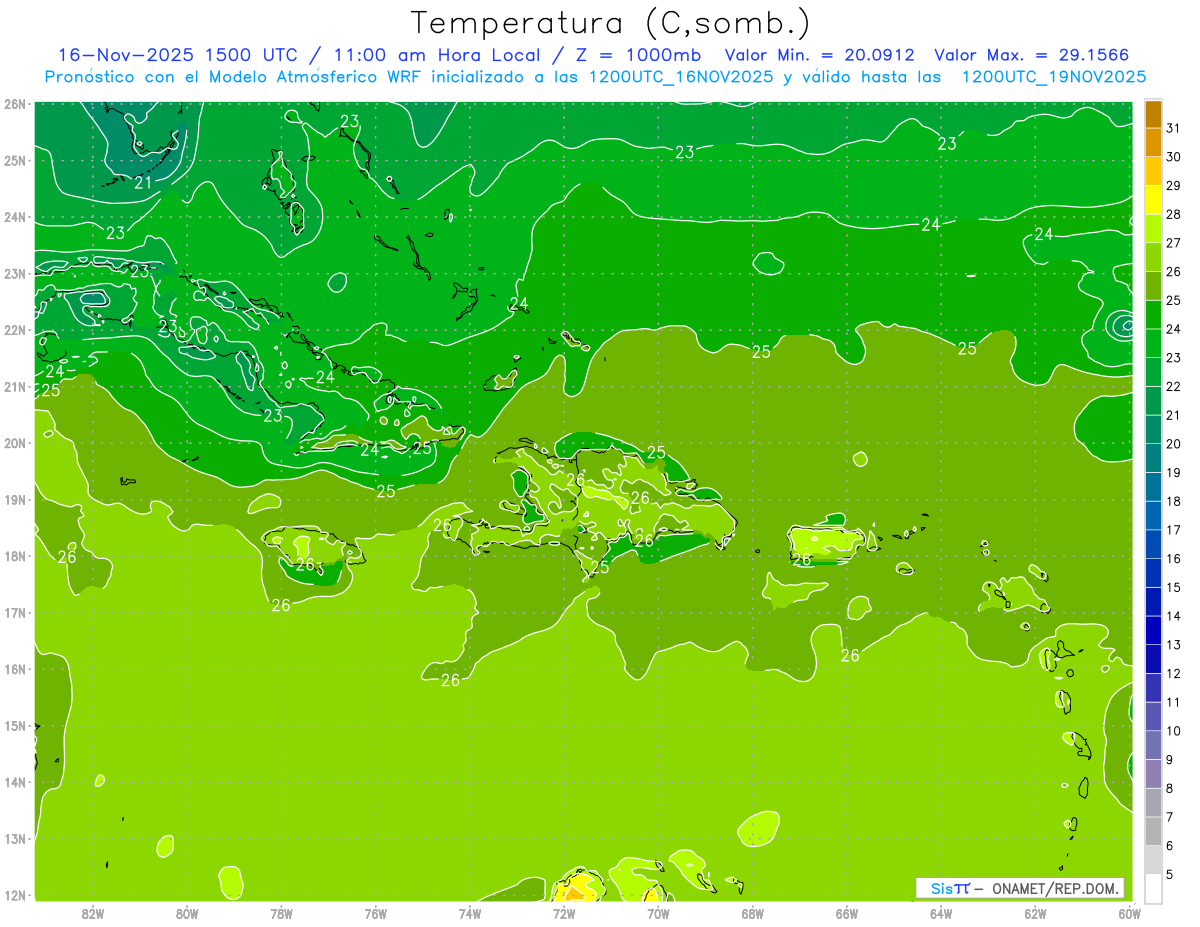Click the legend scale value 18

click(1173, 501)
